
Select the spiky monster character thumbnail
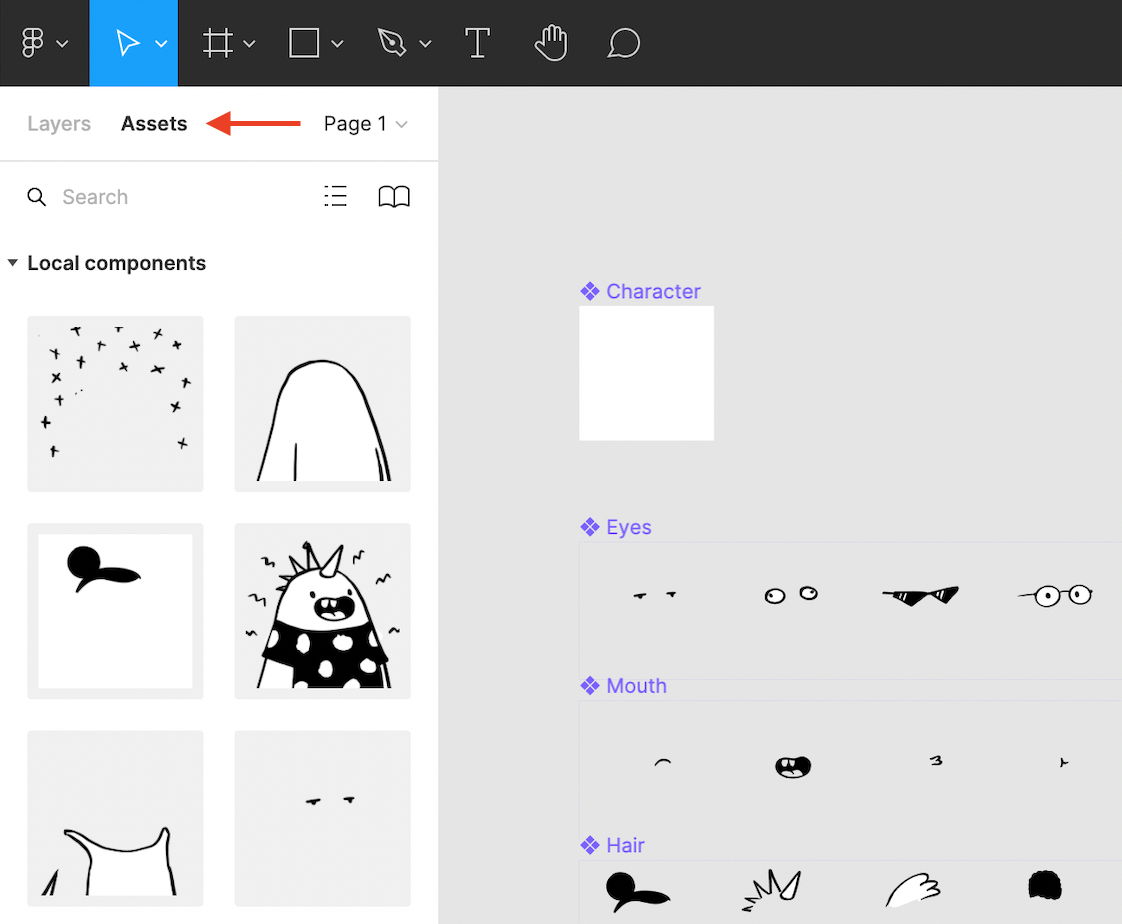coord(323,611)
